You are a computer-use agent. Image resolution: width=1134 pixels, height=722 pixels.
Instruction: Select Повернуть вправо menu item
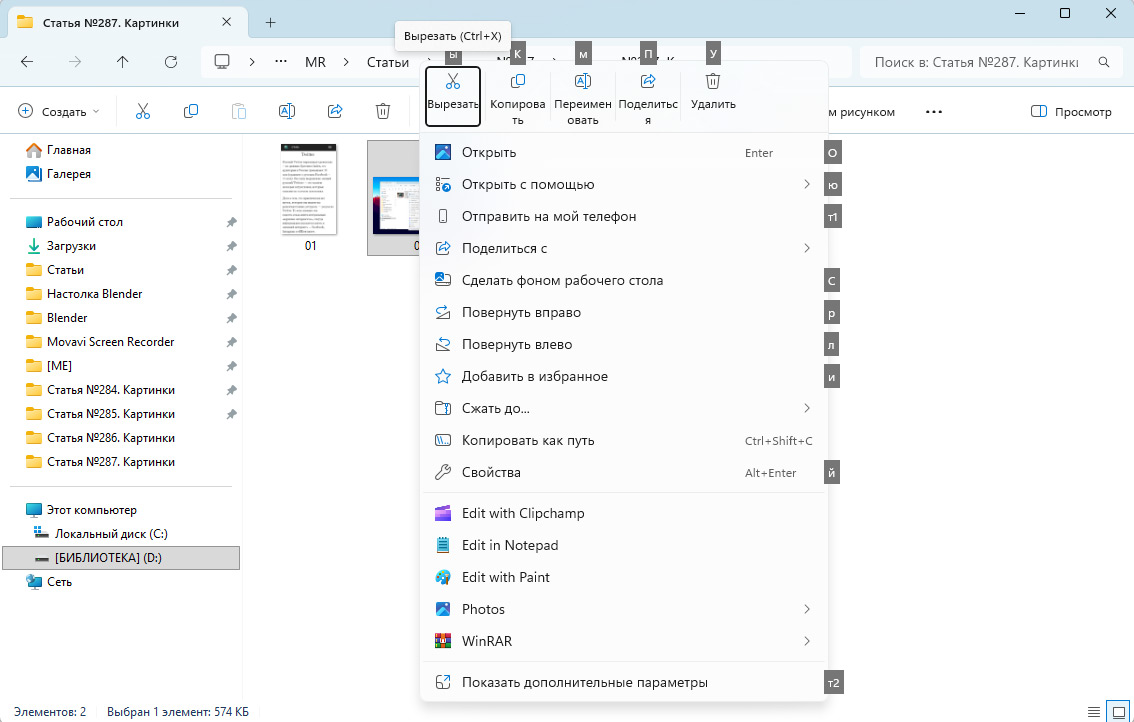521,313
